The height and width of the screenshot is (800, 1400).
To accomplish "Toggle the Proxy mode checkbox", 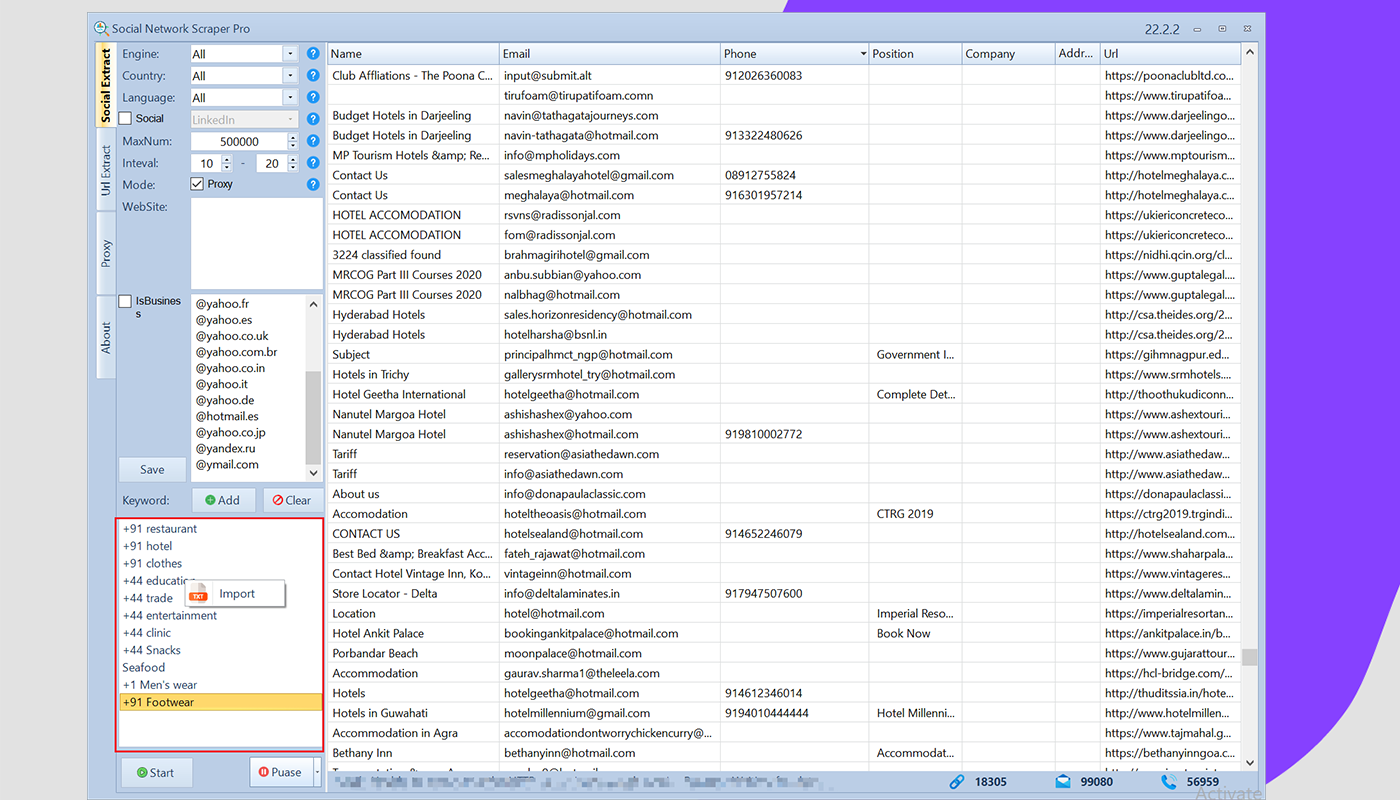I will coord(197,184).
